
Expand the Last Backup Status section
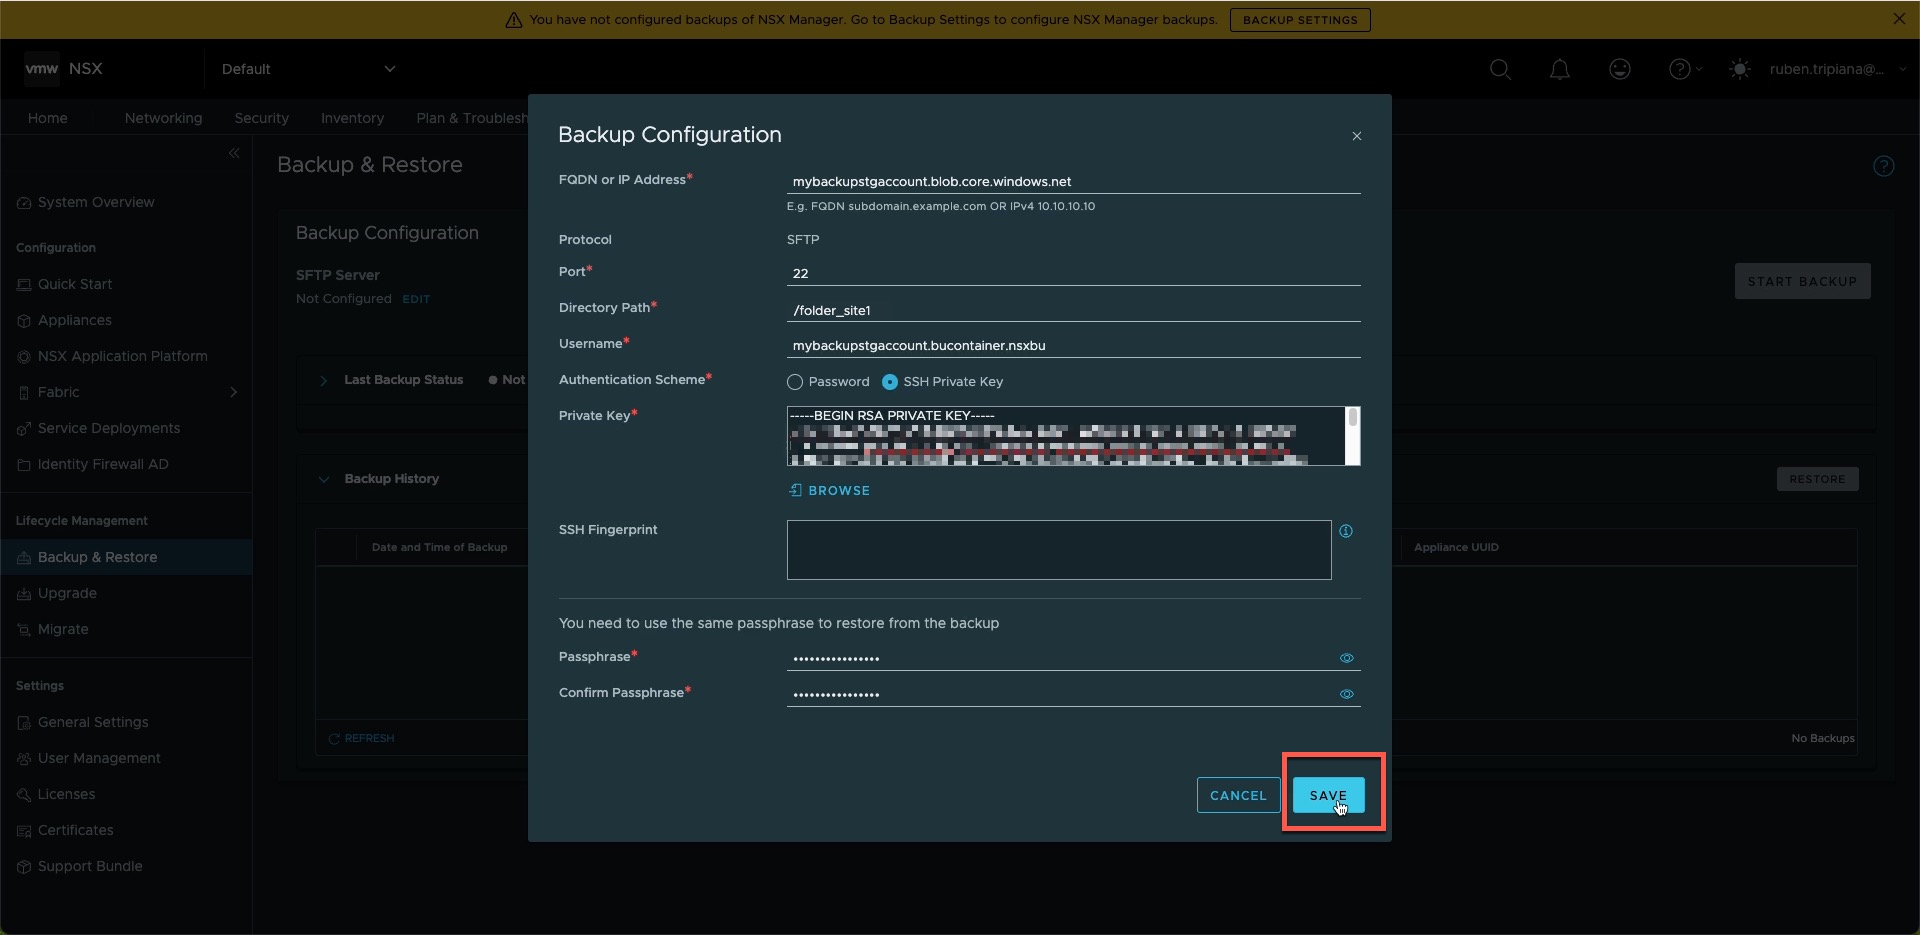click(324, 381)
